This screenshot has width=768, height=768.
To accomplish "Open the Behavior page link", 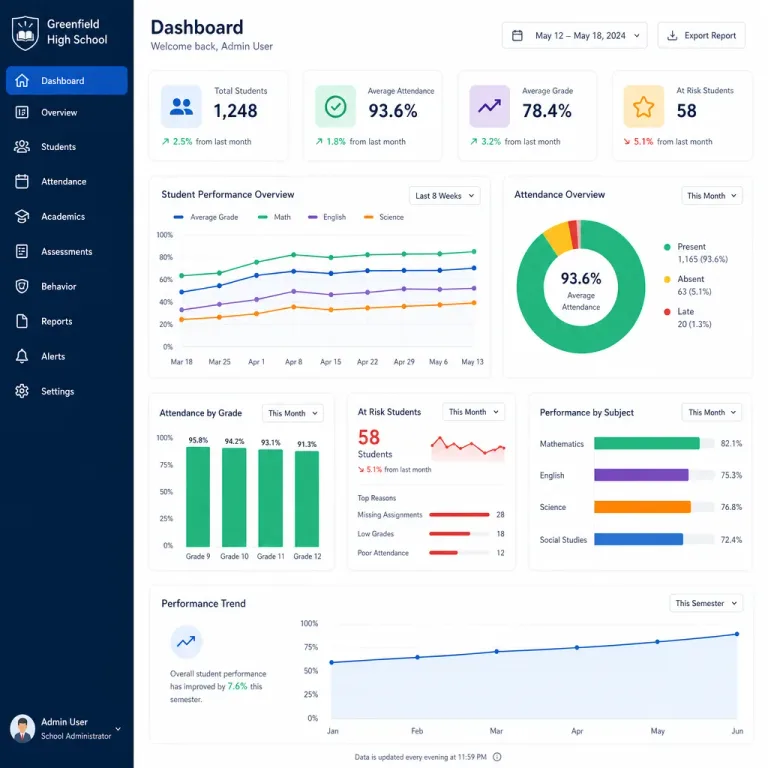I will [x=67, y=286].
